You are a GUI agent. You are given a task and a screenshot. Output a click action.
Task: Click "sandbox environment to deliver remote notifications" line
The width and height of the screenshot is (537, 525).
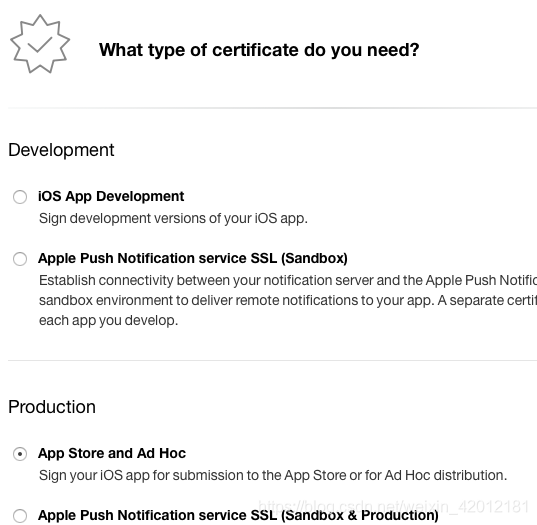288,300
